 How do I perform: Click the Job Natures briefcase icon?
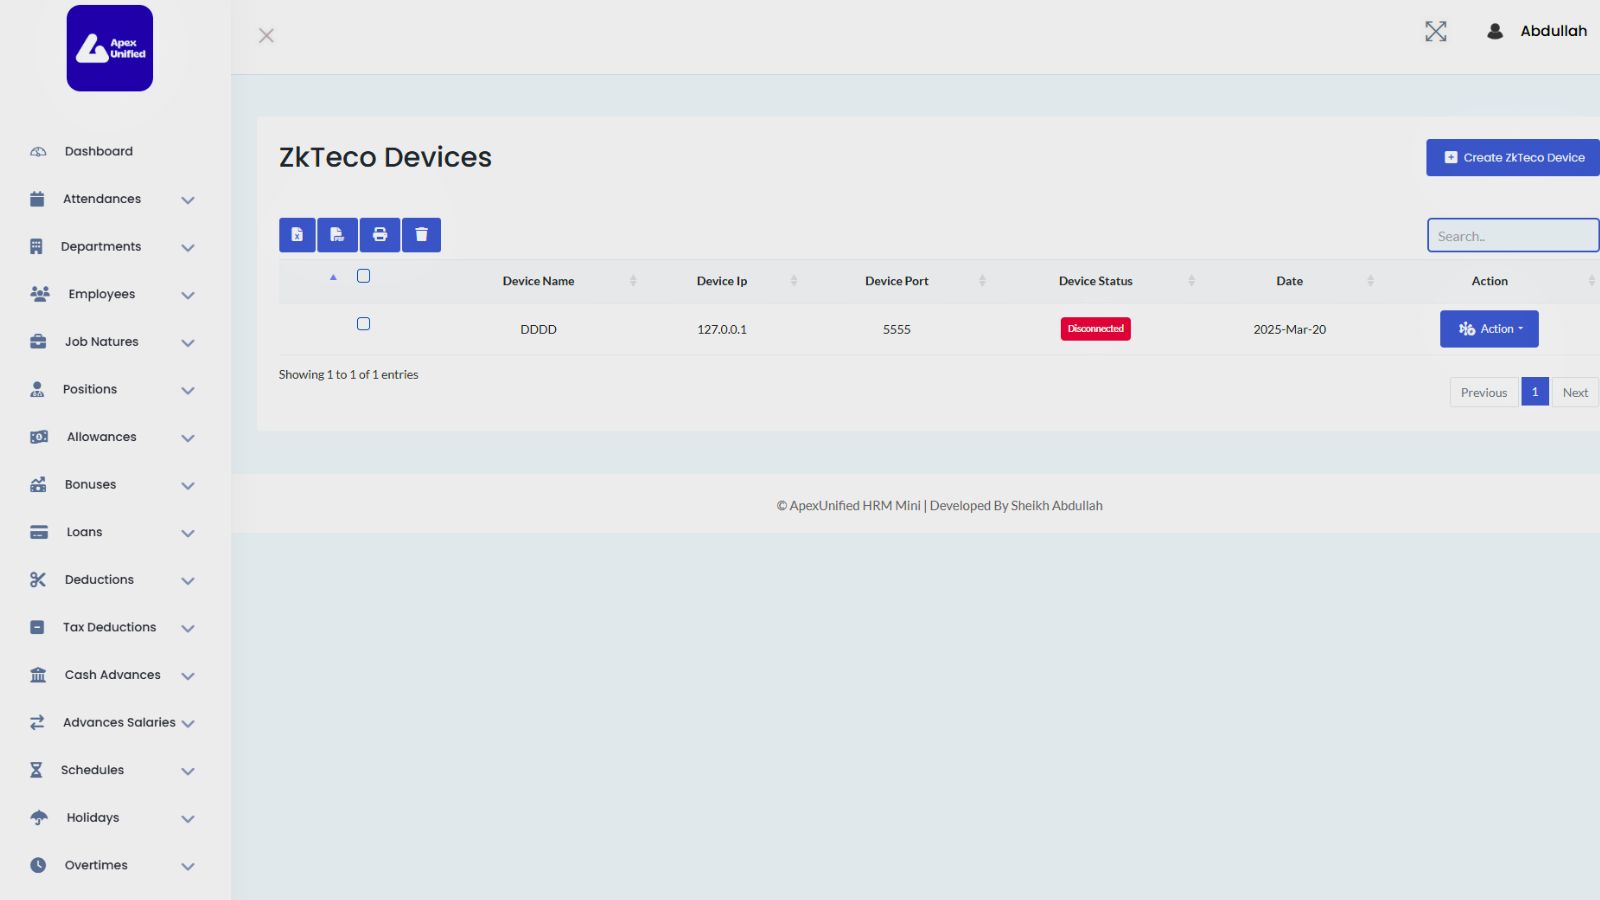pyautogui.click(x=38, y=342)
